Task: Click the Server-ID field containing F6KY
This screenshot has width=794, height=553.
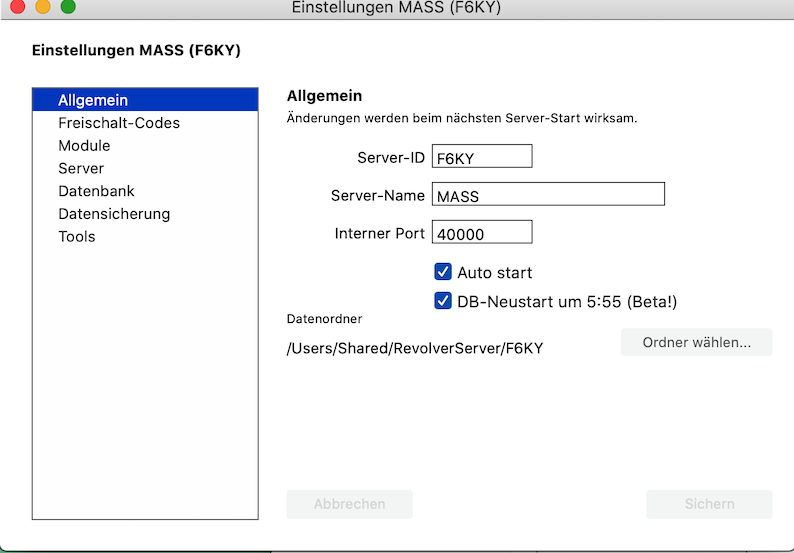Action: tap(481, 157)
